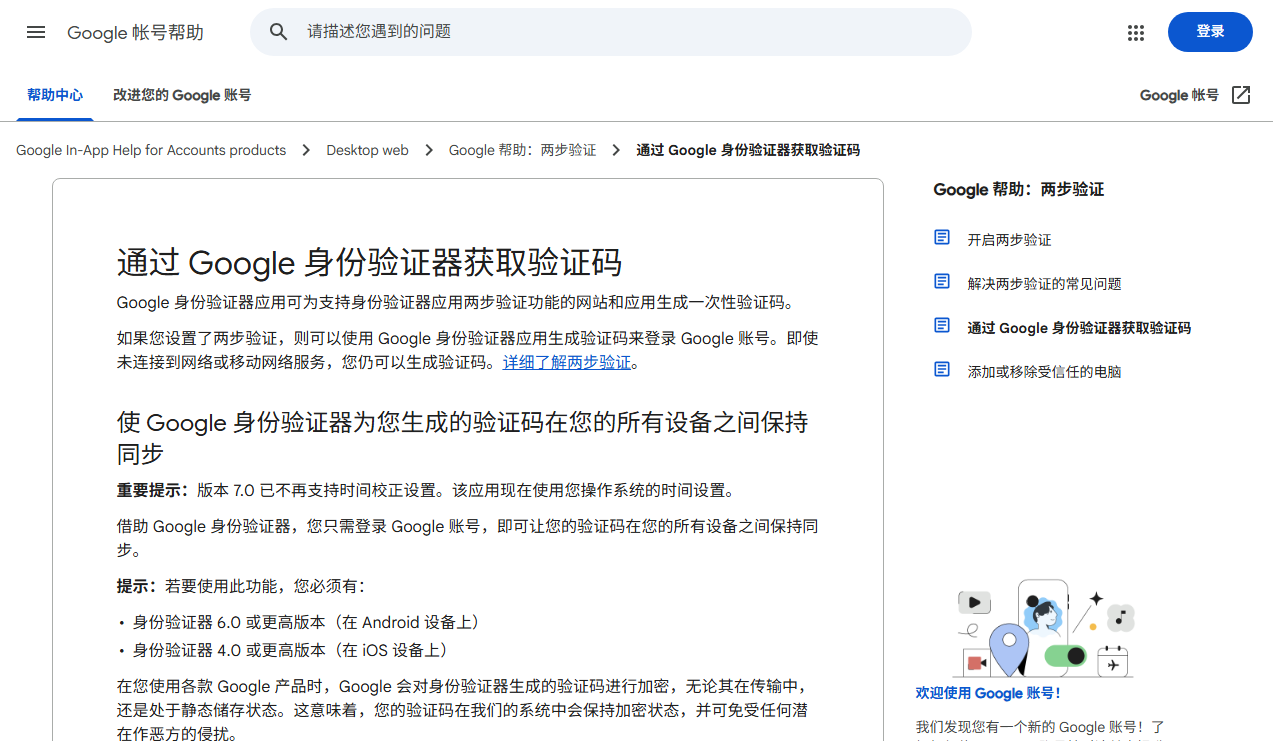Open the Desktop web breadcrumb
1273x741 pixels.
pyautogui.click(x=367, y=150)
